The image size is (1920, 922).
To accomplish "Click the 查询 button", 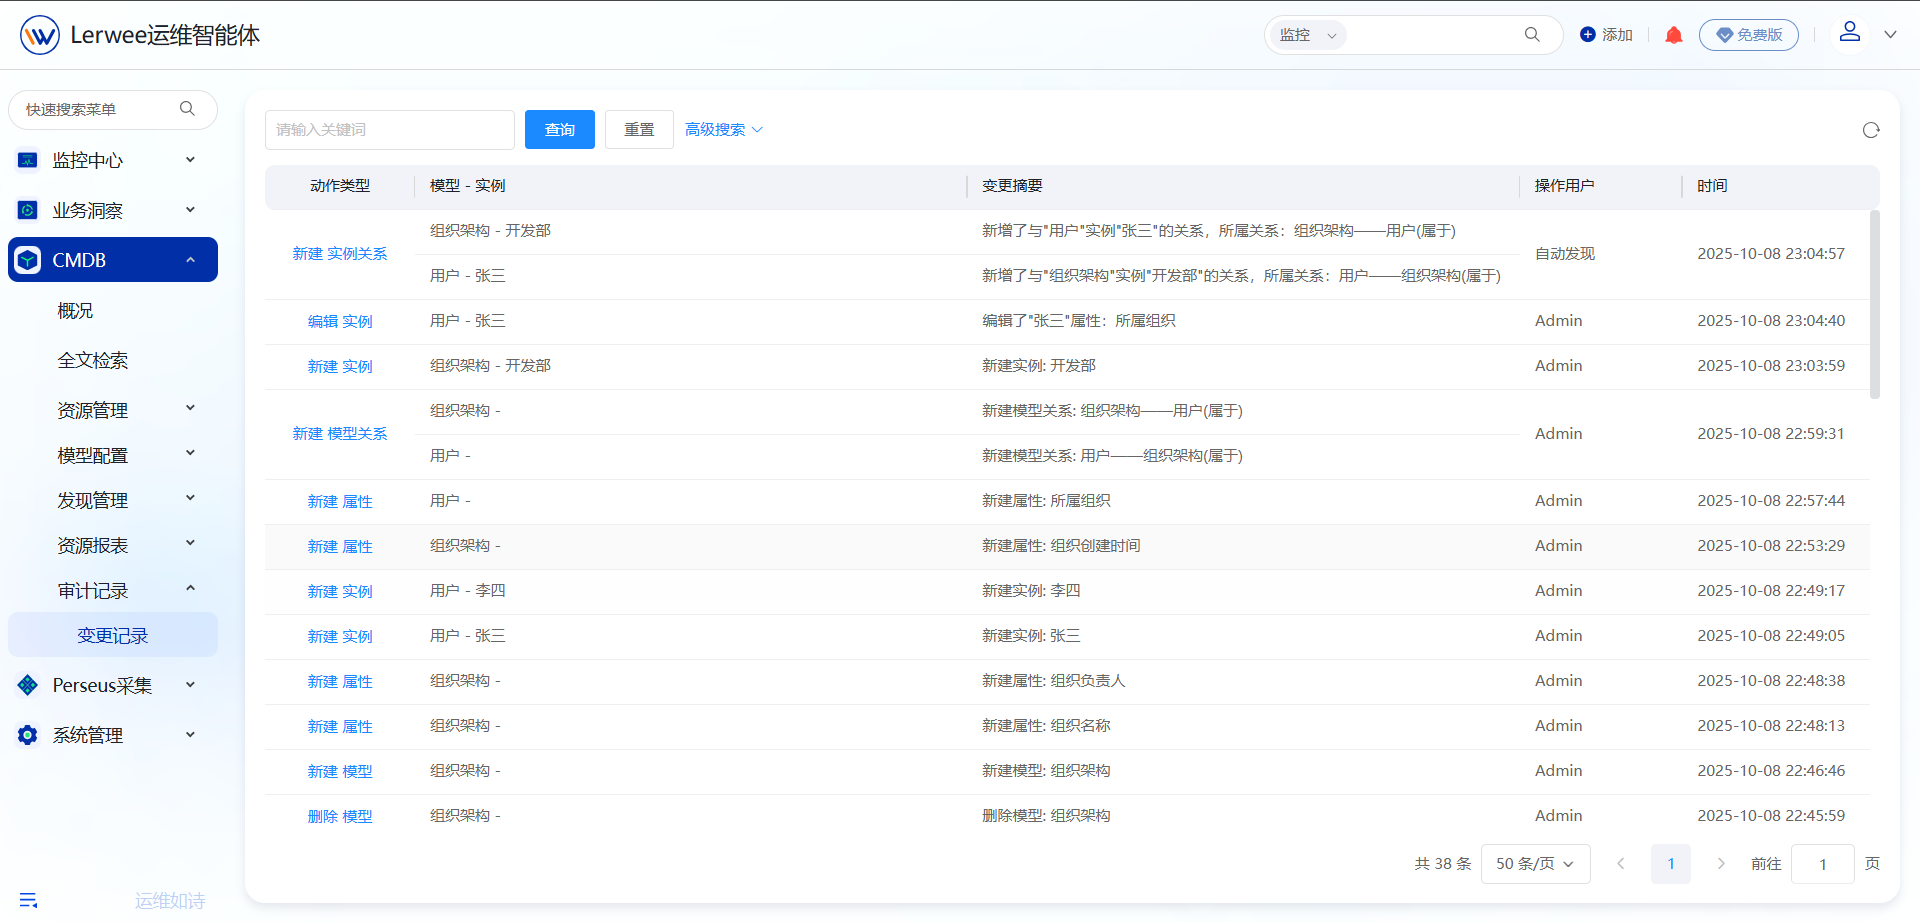I will click(560, 130).
